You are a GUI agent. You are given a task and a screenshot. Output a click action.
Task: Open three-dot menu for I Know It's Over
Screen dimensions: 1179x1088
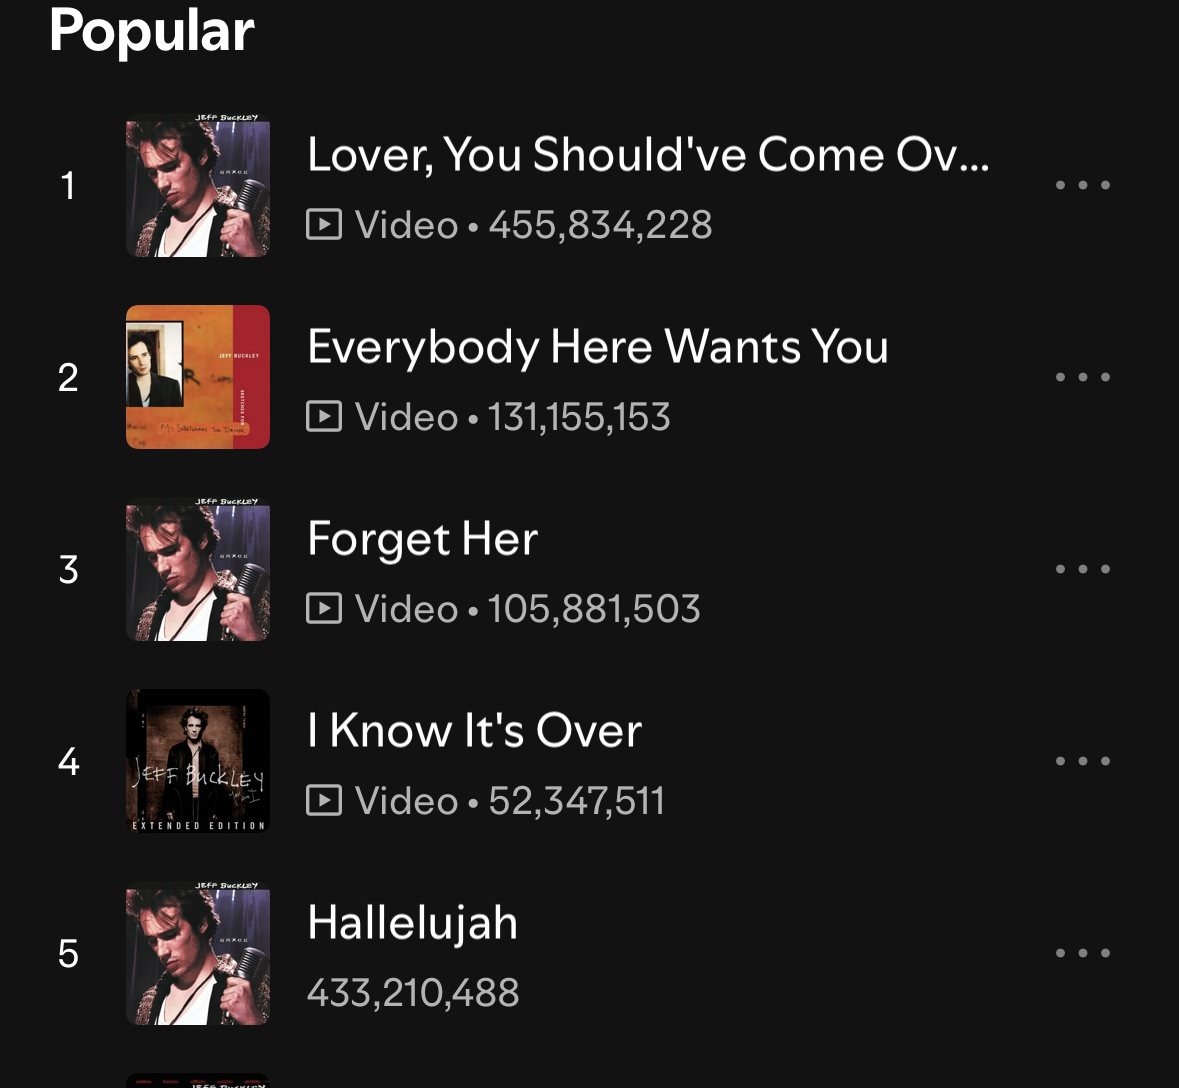click(x=1083, y=761)
